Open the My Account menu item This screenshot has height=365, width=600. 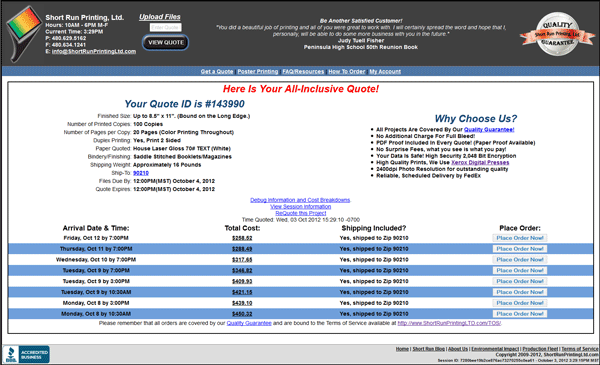pos(385,72)
